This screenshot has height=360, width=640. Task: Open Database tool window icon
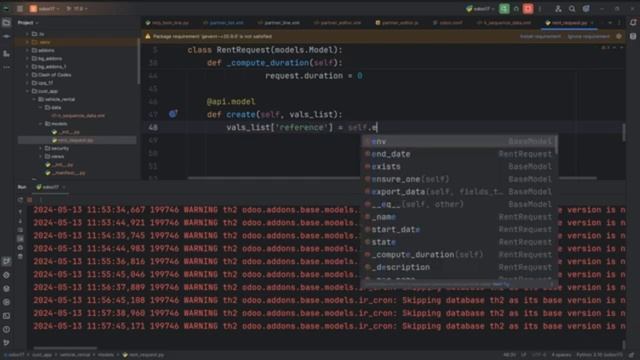pyautogui.click(x=633, y=36)
